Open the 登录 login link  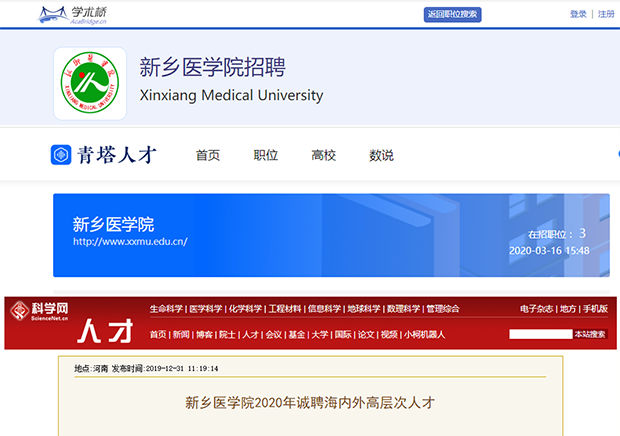578,14
